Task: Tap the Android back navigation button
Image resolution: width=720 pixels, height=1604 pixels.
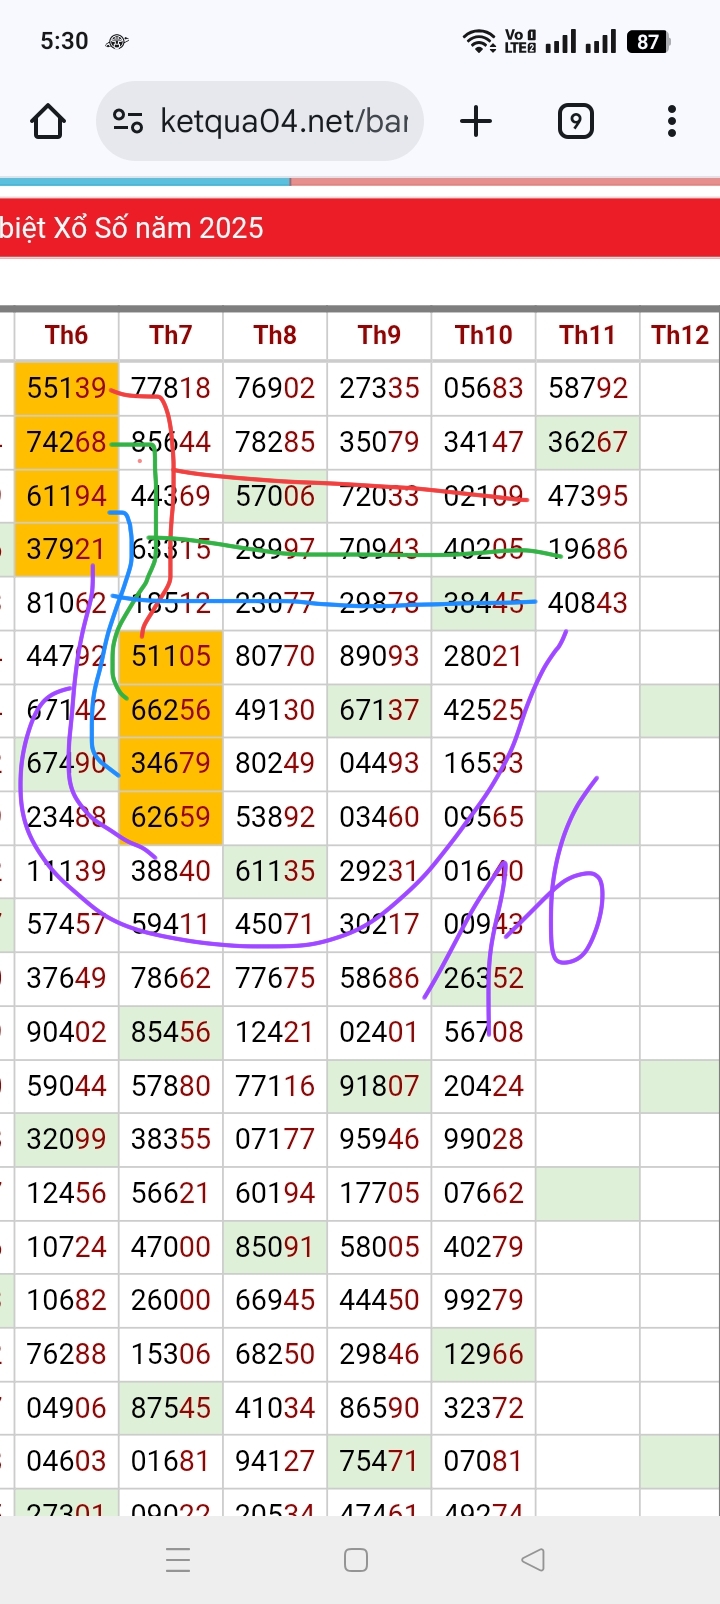Action: [533, 1559]
